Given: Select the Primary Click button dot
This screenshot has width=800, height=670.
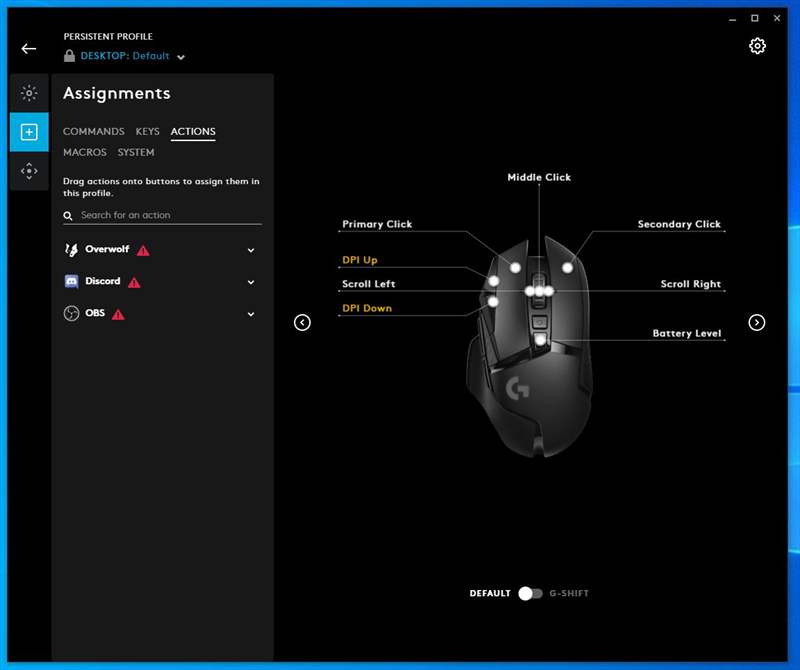Looking at the screenshot, I should pyautogui.click(x=515, y=268).
